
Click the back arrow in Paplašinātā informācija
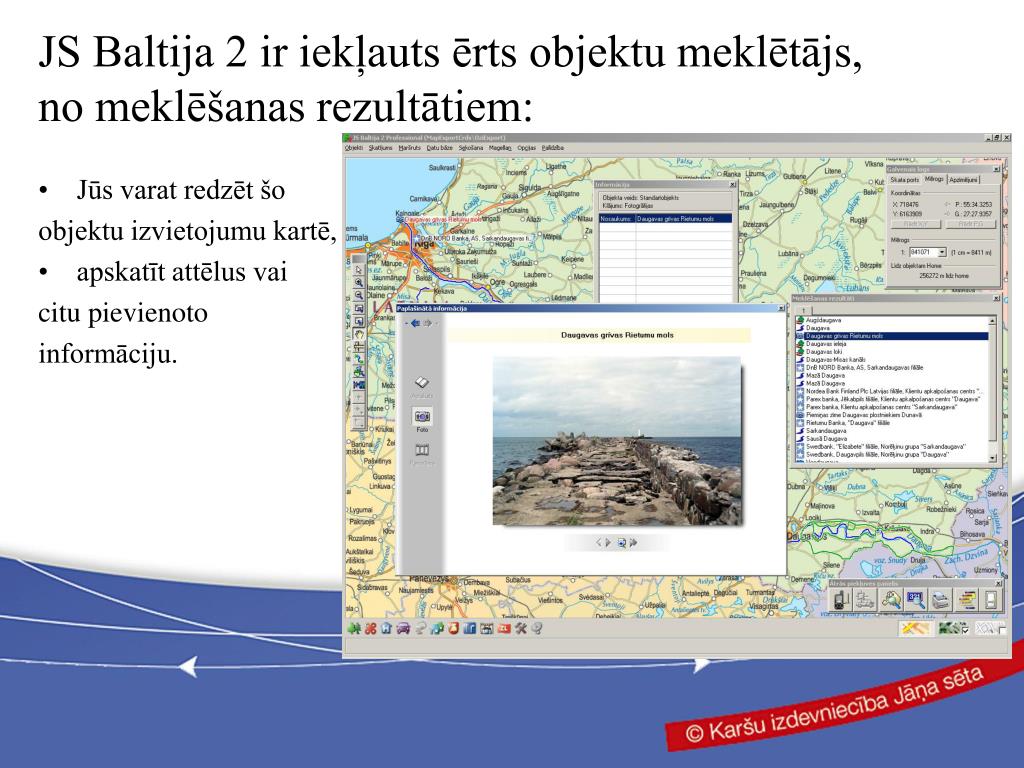pos(415,323)
